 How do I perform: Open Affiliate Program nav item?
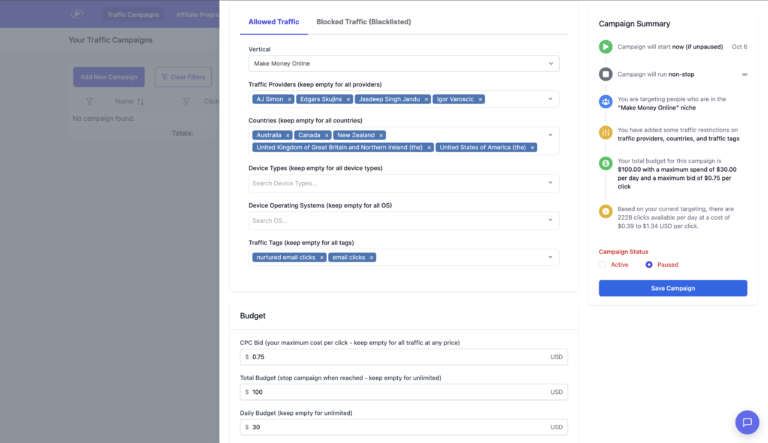click(197, 15)
